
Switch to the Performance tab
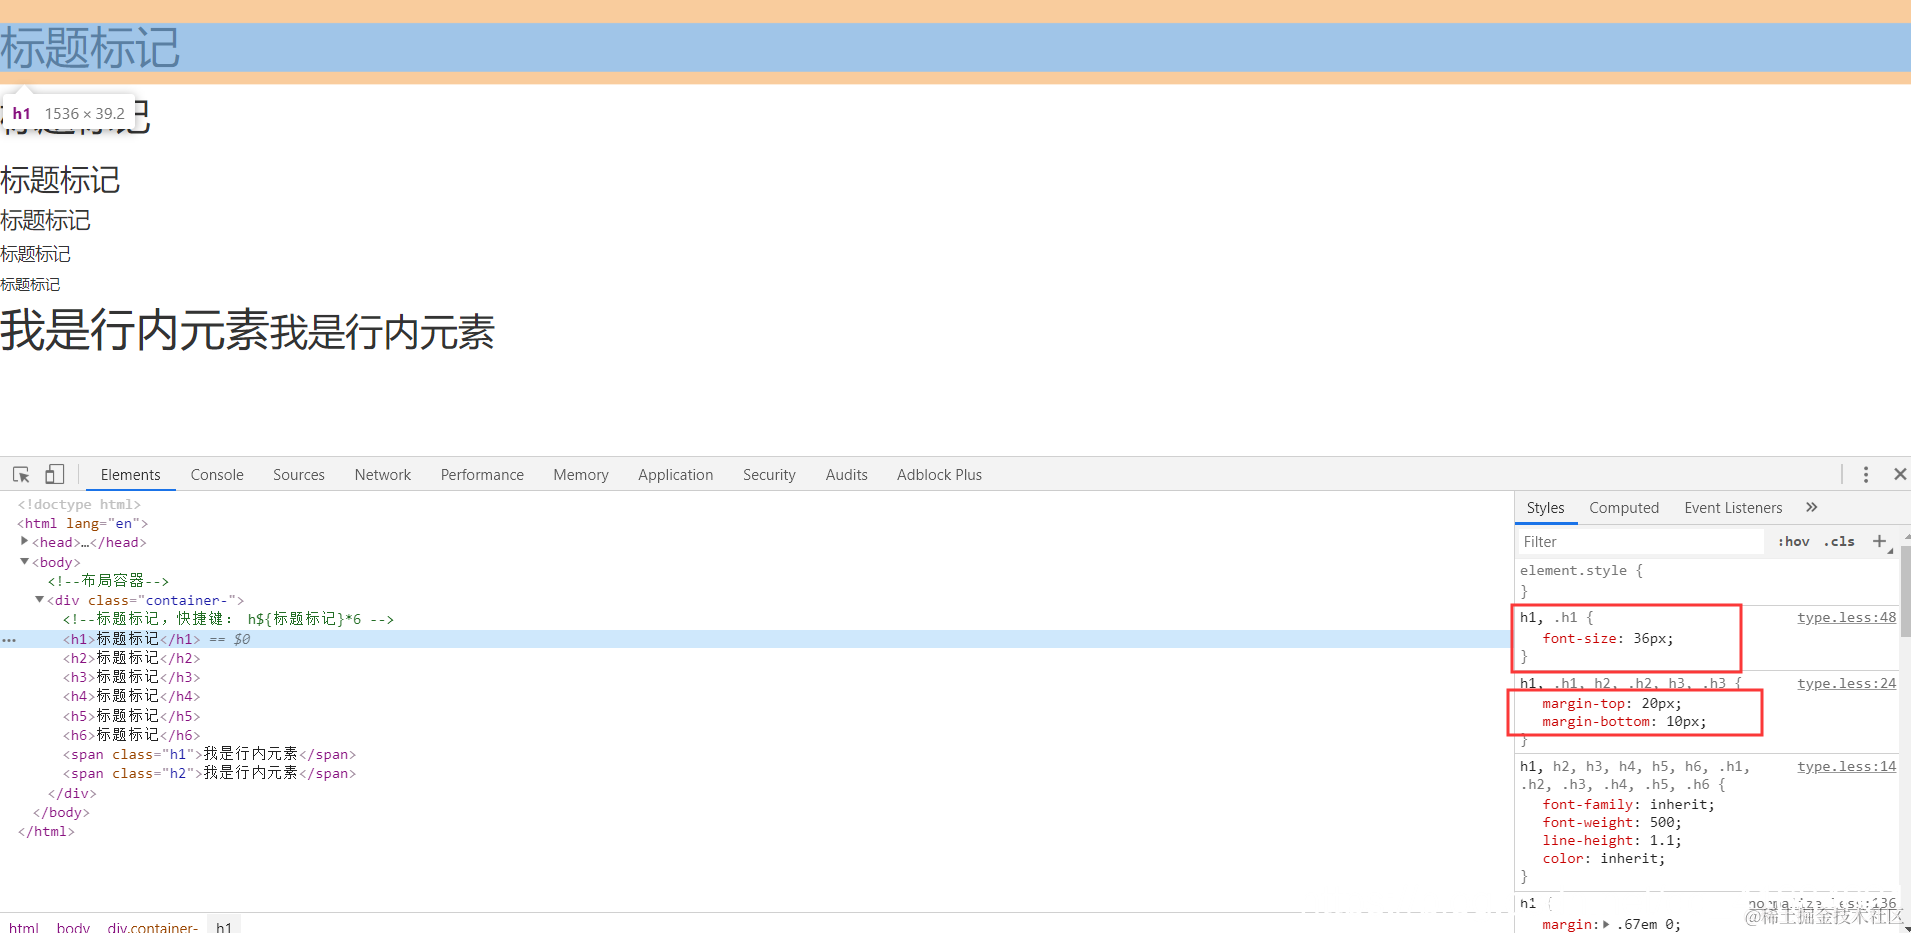point(482,475)
